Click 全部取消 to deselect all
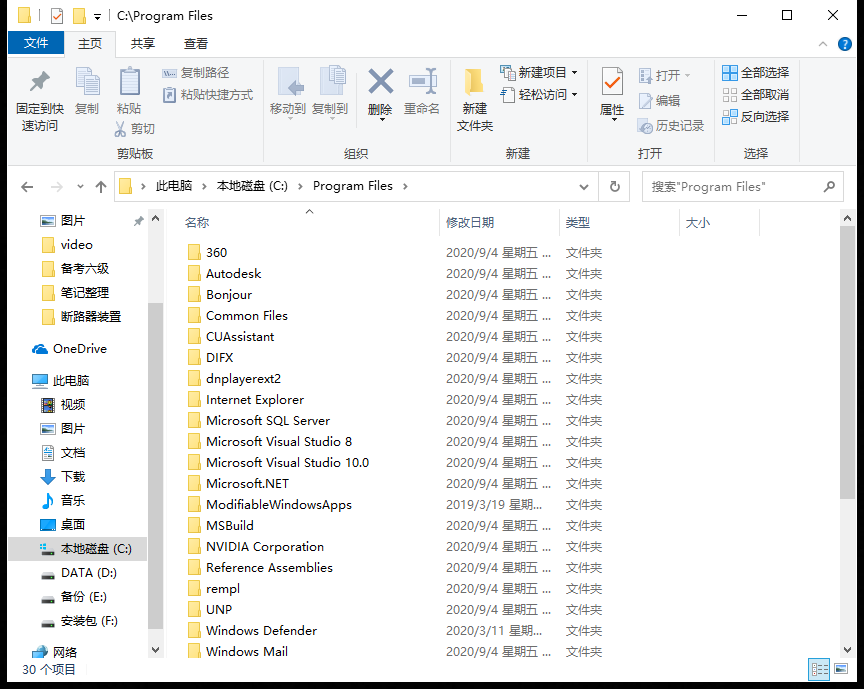 pos(755,95)
